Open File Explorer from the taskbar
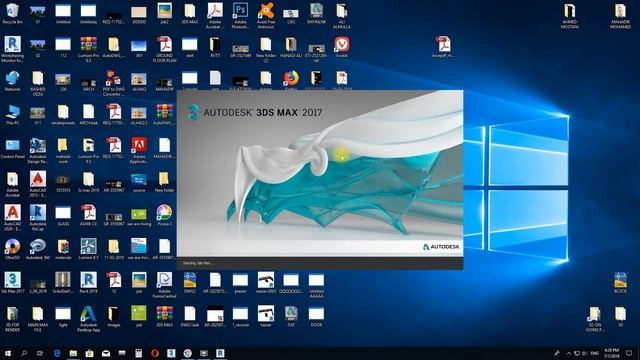The image size is (640, 360). pos(73,353)
